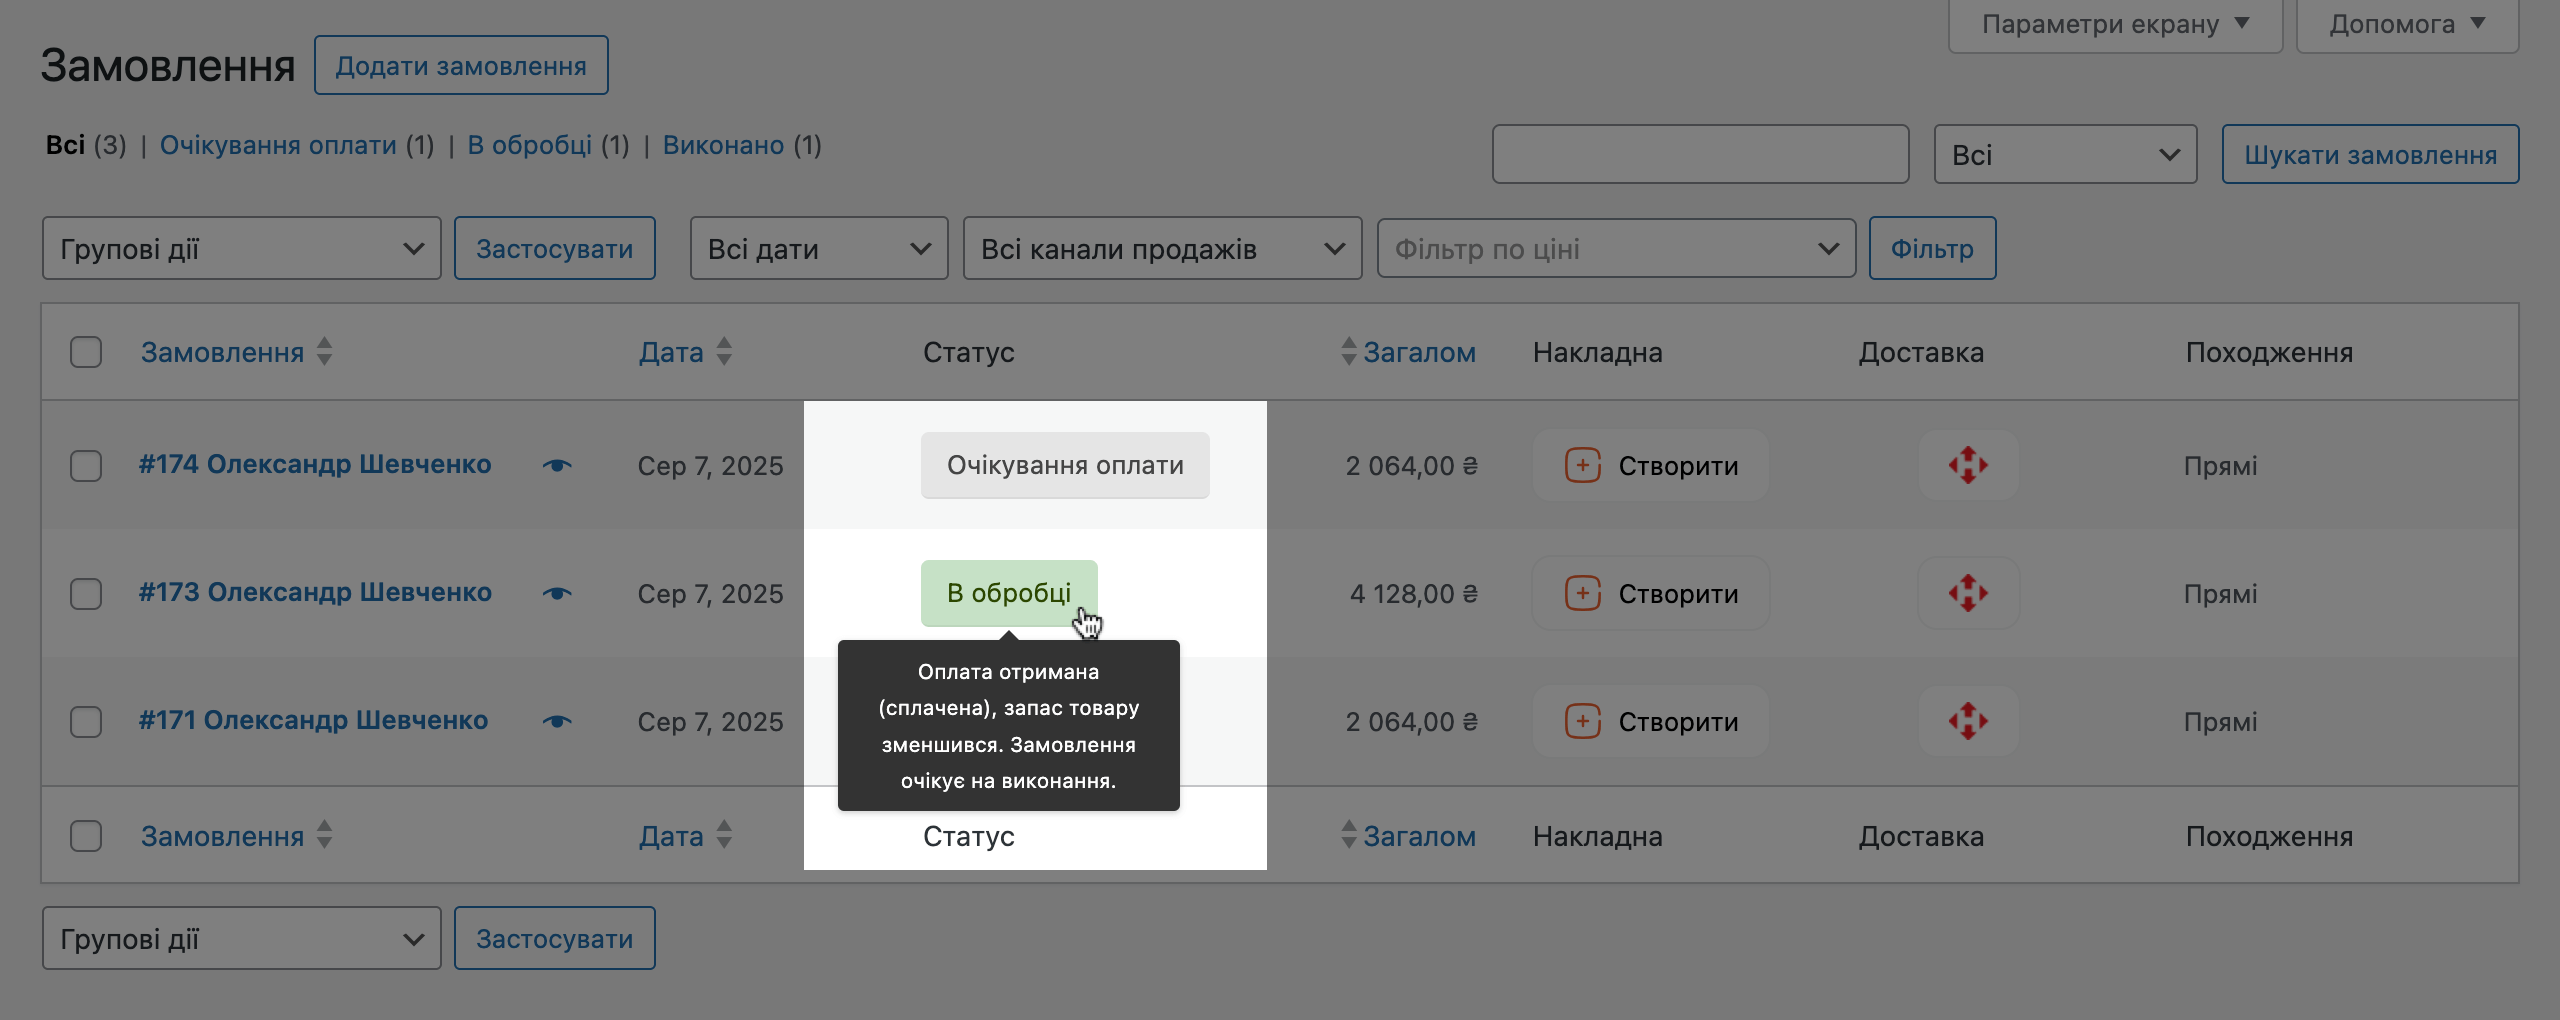
Task: Tick the select-all checkbox in table footer
Action: click(x=86, y=836)
